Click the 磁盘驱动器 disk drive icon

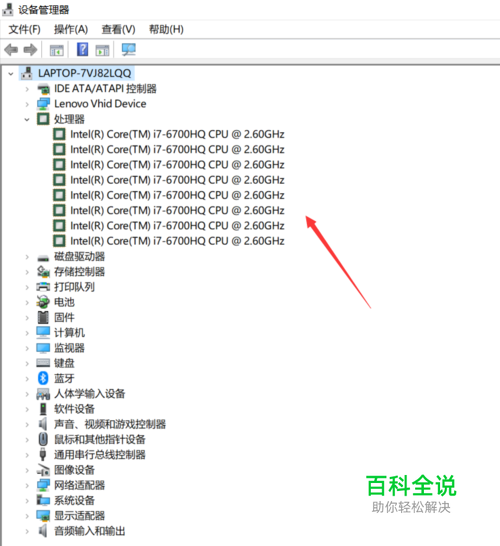point(43,258)
